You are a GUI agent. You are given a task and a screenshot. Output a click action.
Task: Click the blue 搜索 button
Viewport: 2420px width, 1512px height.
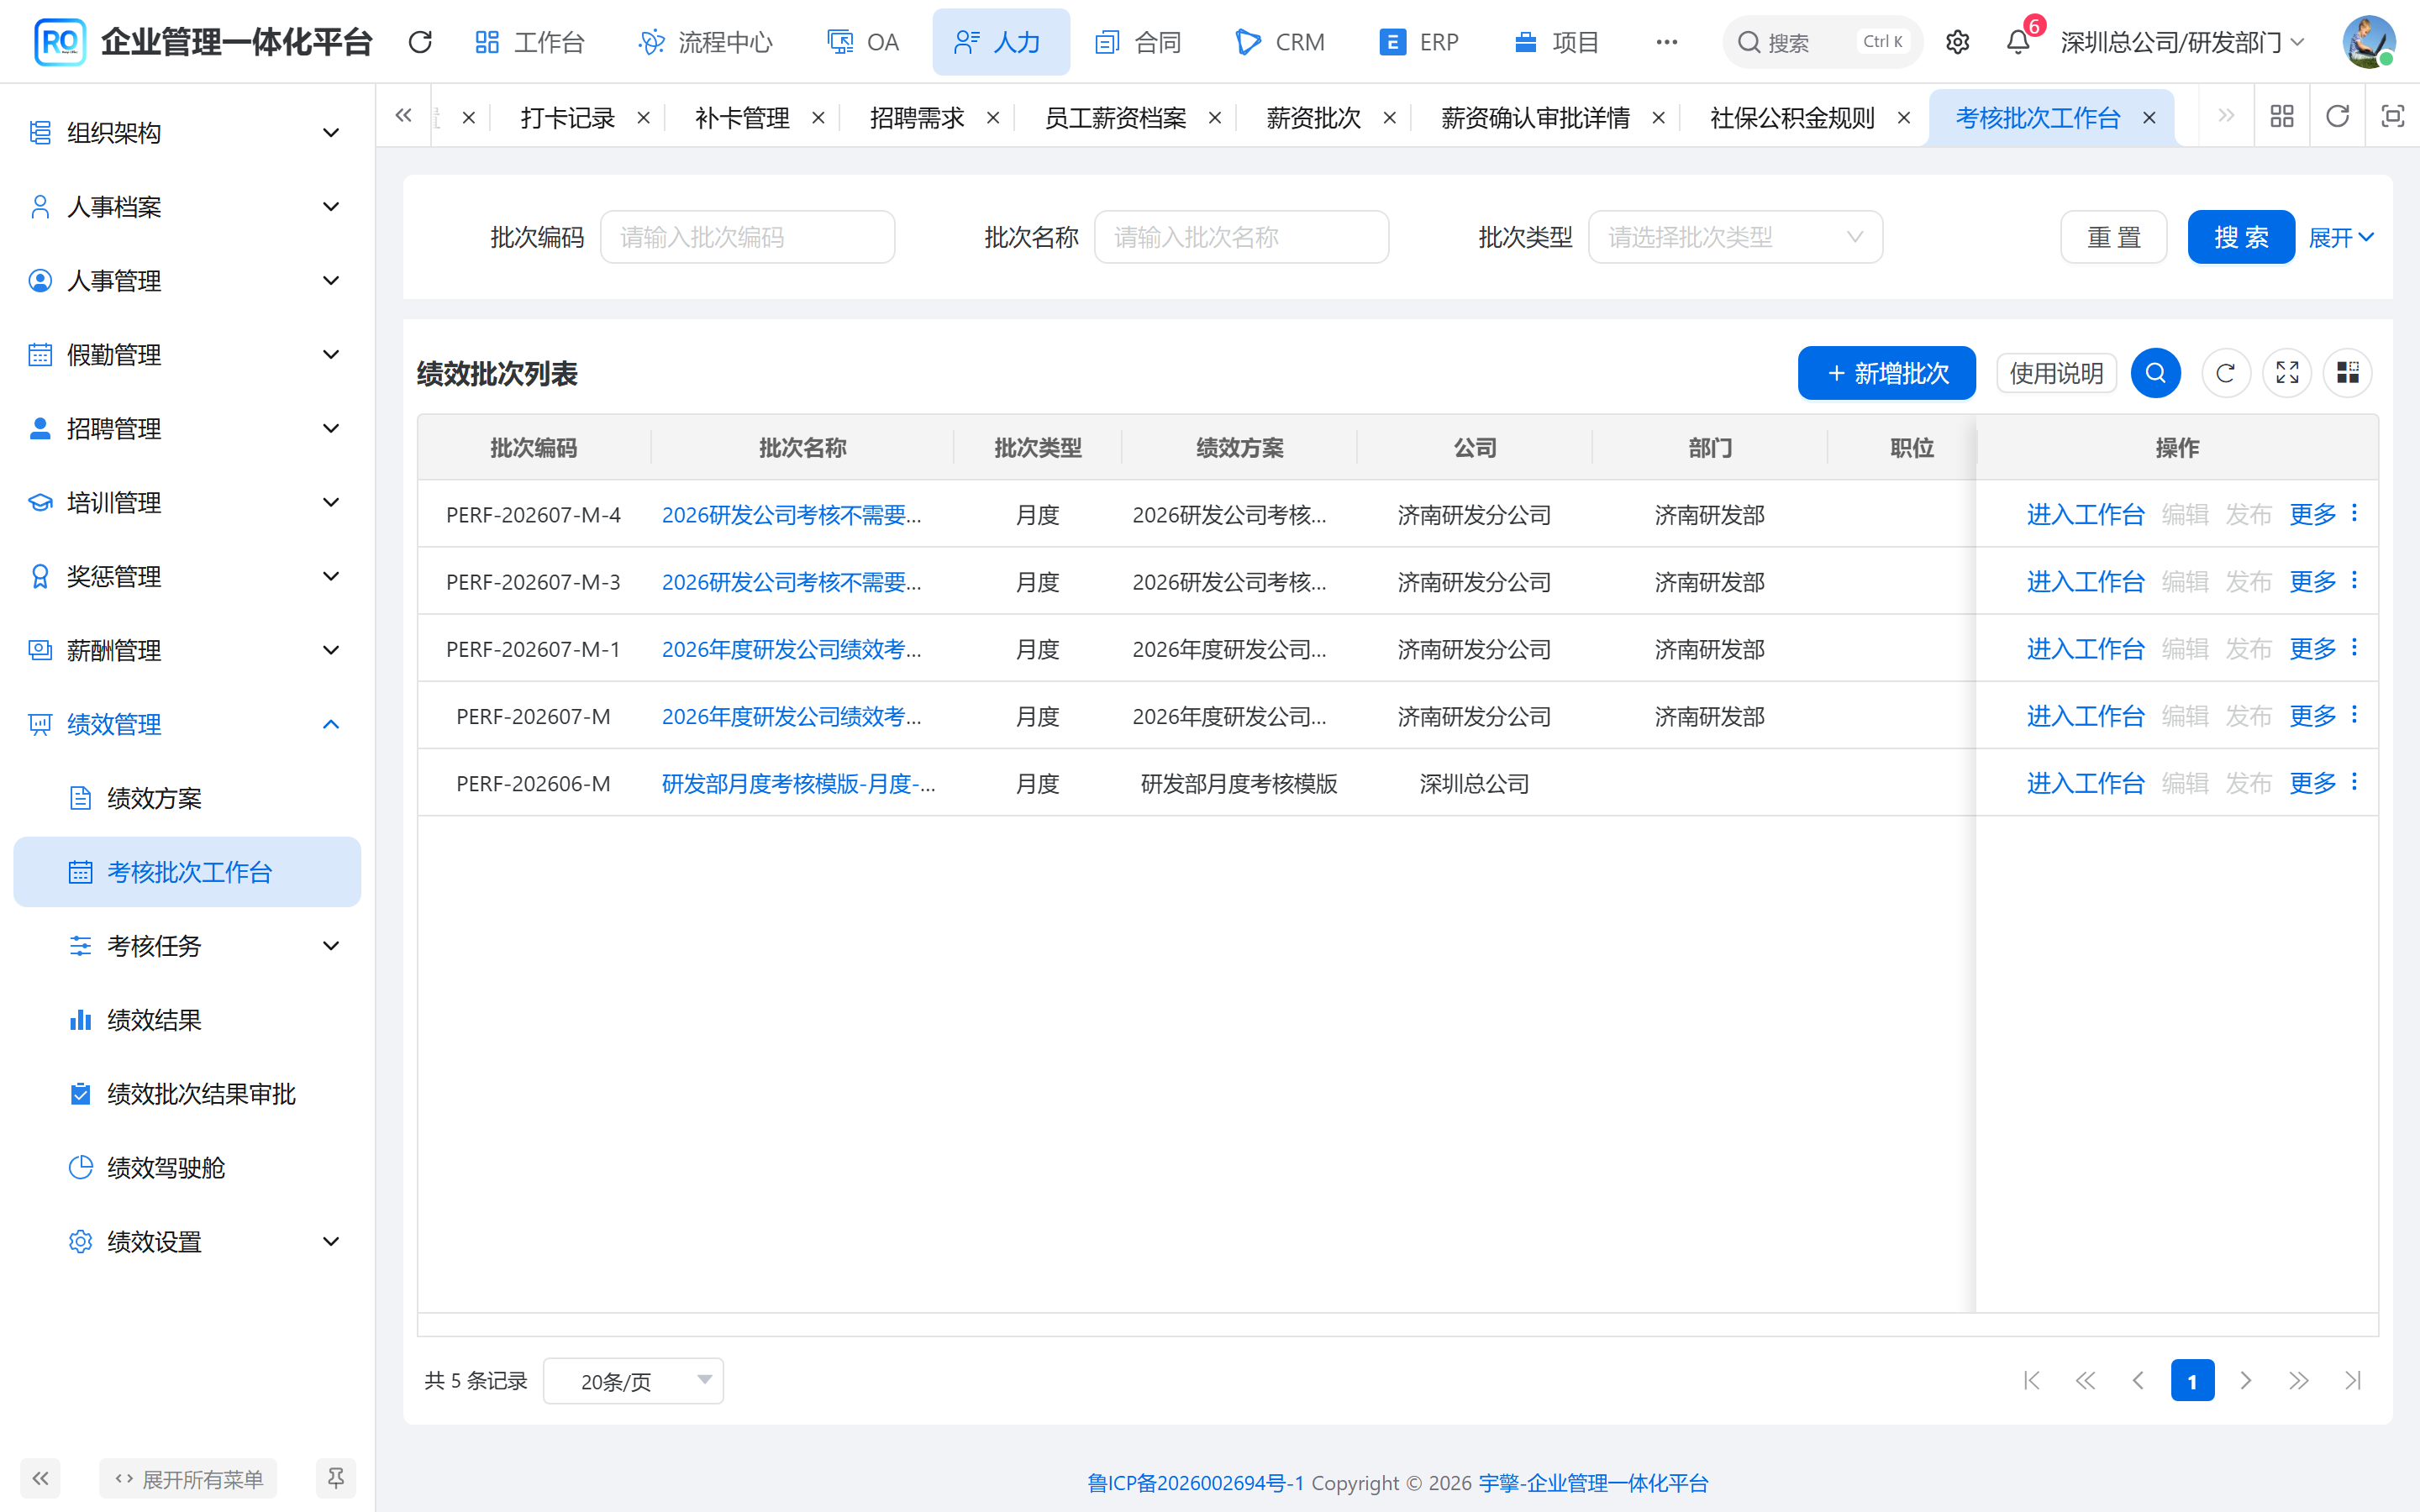pos(2241,237)
